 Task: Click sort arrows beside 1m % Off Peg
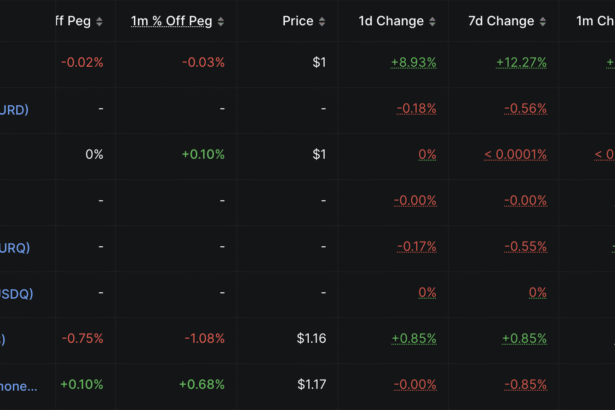[221, 22]
